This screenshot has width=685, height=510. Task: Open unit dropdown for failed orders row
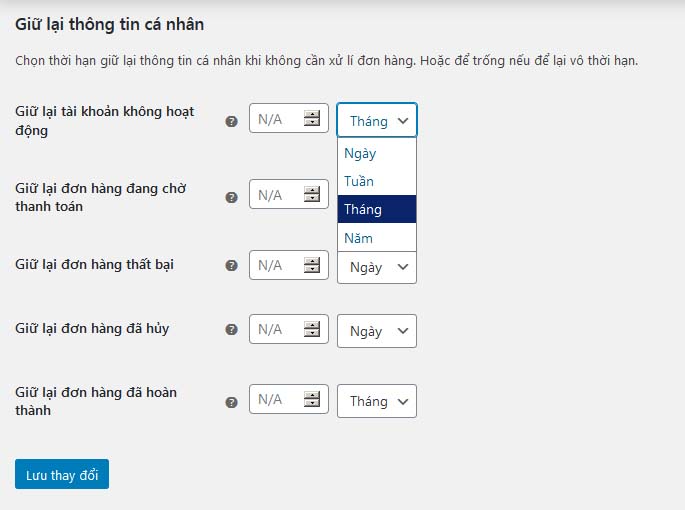click(x=377, y=267)
